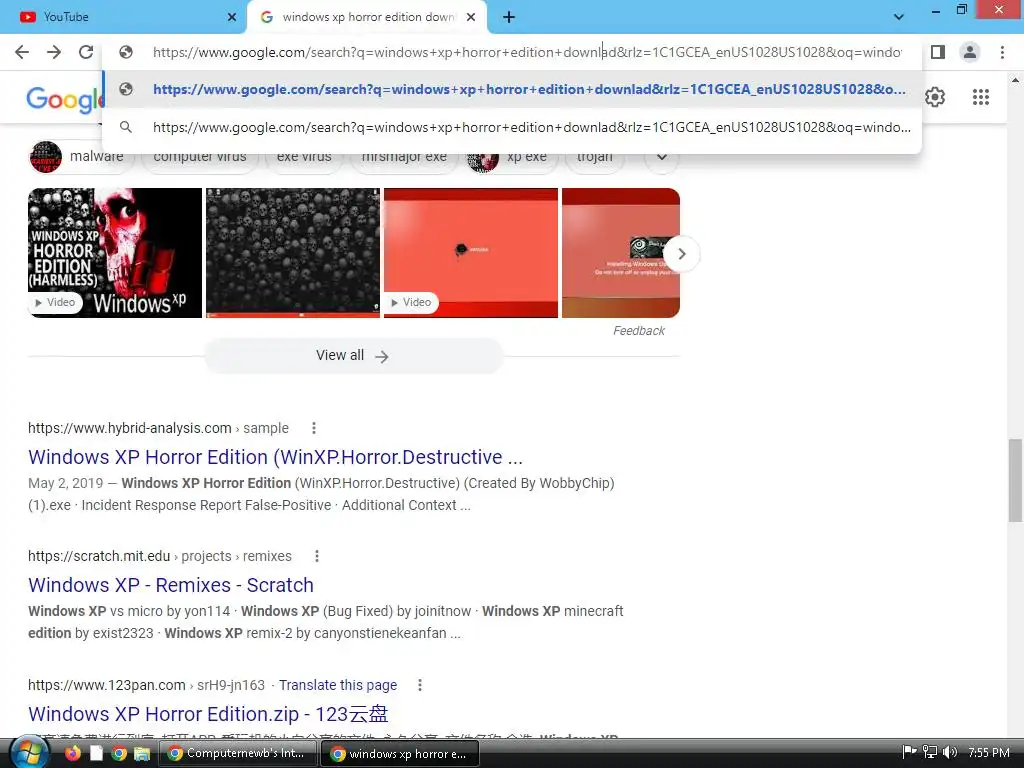The image size is (1024, 768).
Task: Open a new browser tab
Action: pos(509,17)
